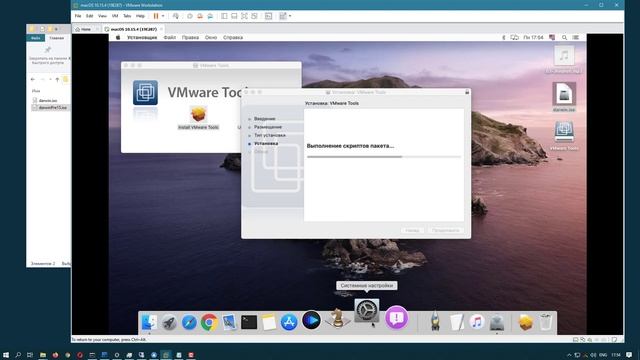Image resolution: width=640 pixels, height=360 pixels.
Task: Open Feedback Assistant purple icon in dock
Action: [396, 318]
